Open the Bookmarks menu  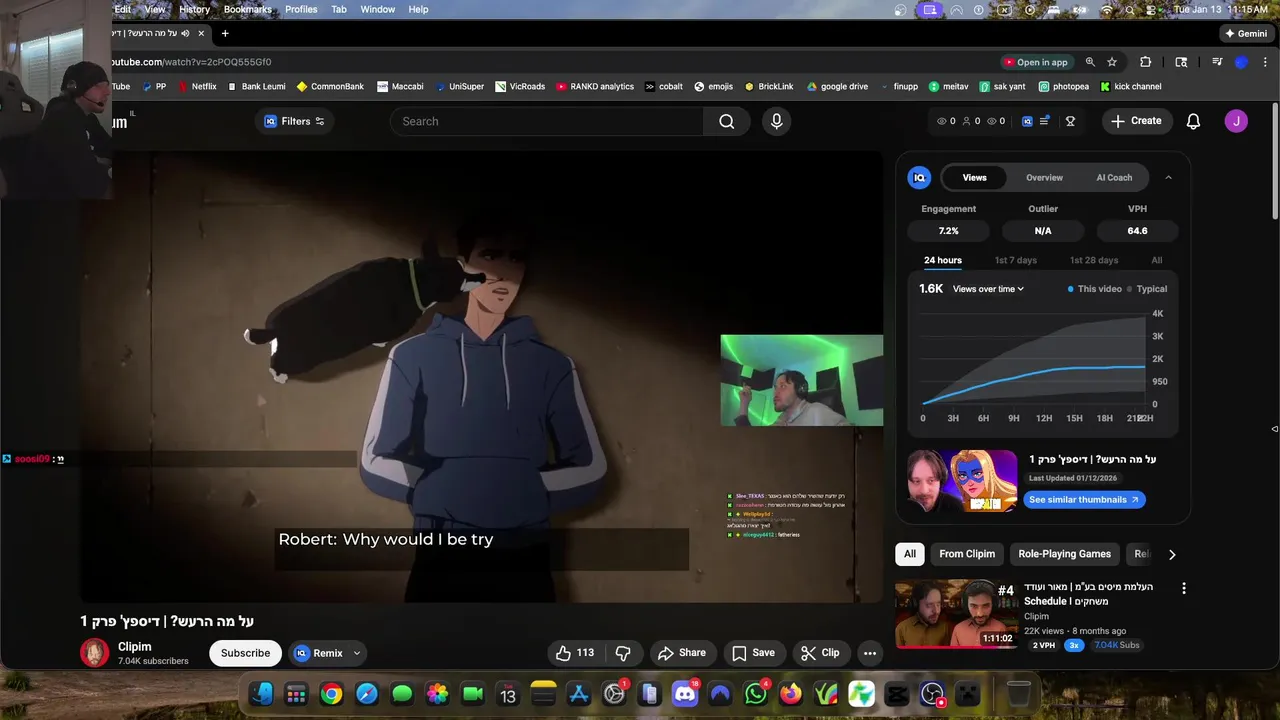[248, 9]
